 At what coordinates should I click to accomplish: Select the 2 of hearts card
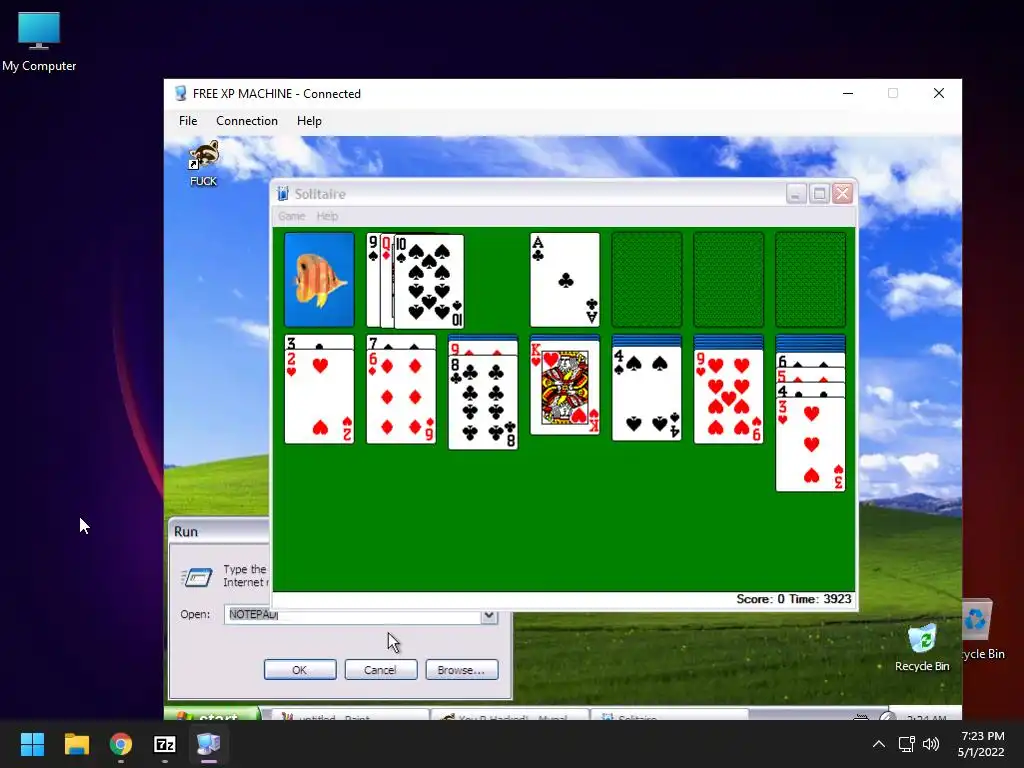pyautogui.click(x=319, y=396)
